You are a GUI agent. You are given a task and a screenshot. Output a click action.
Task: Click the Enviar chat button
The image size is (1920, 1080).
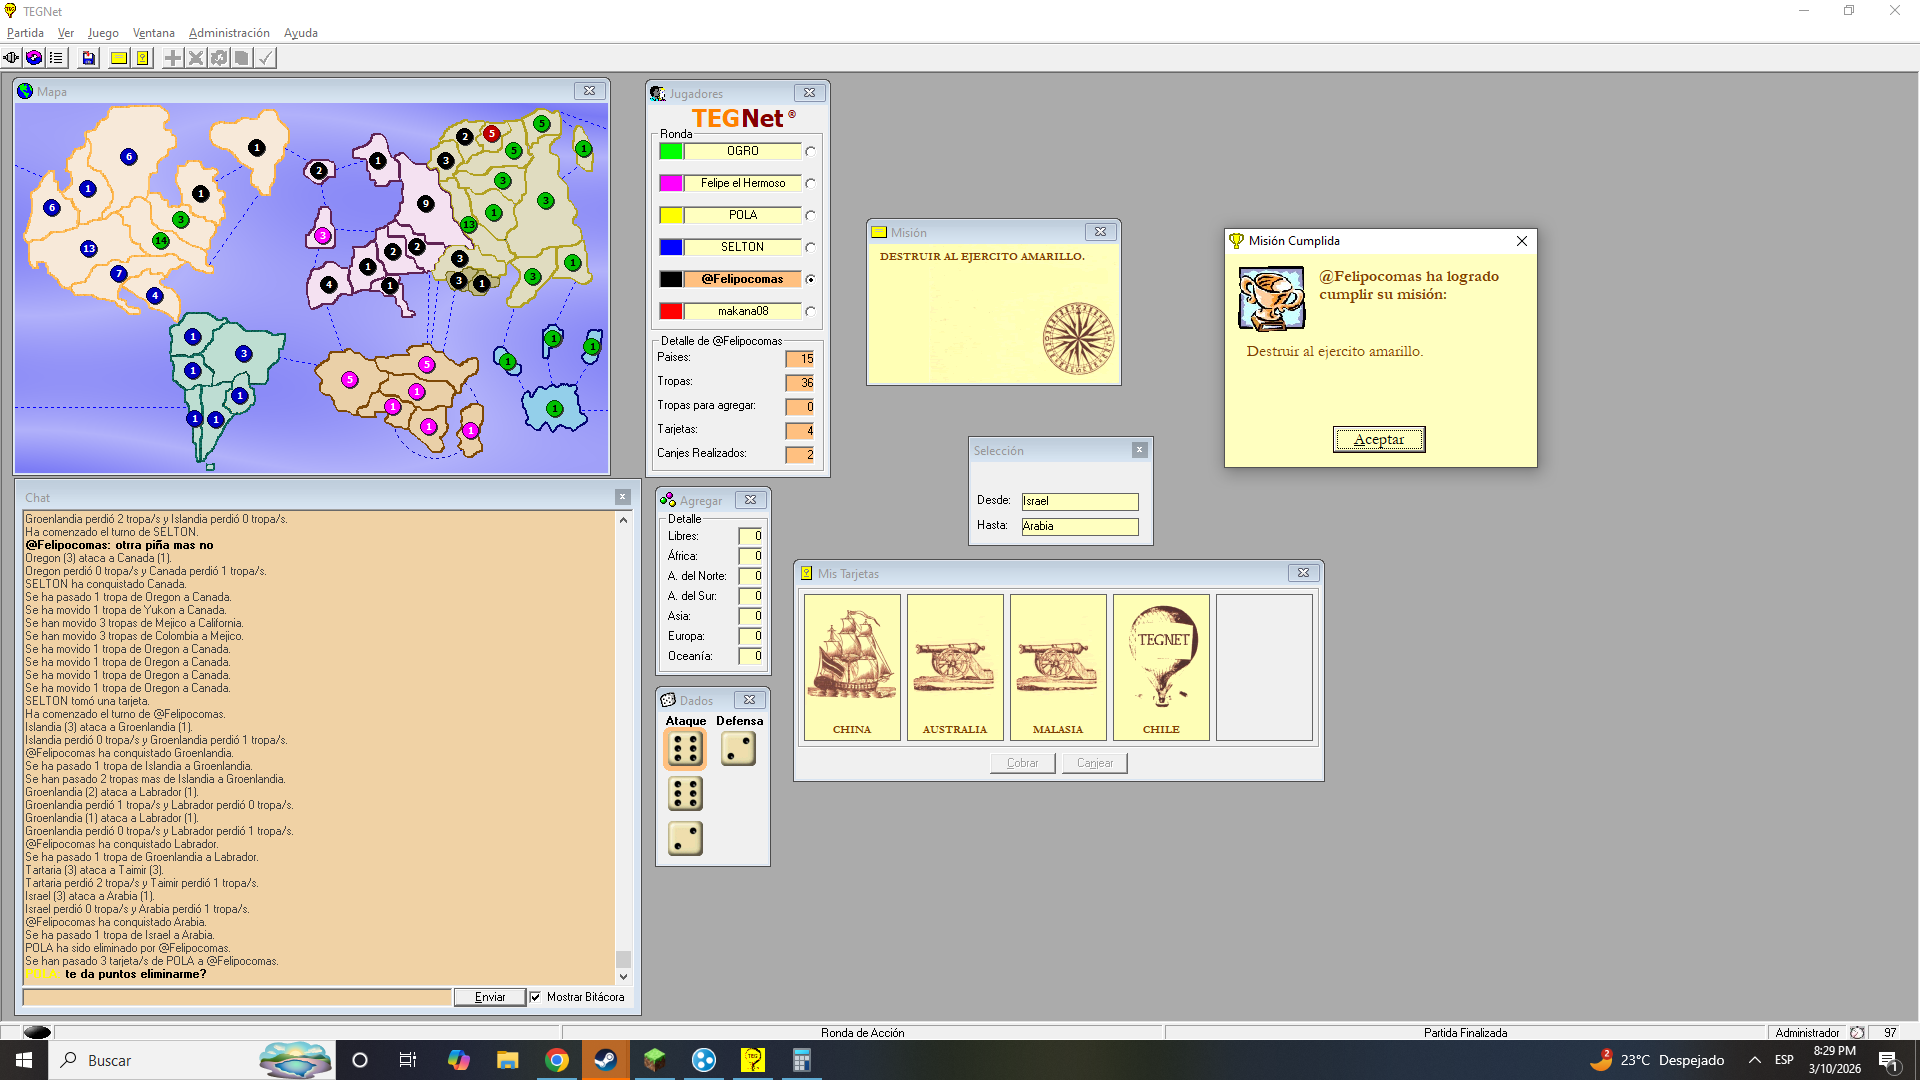pyautogui.click(x=489, y=997)
